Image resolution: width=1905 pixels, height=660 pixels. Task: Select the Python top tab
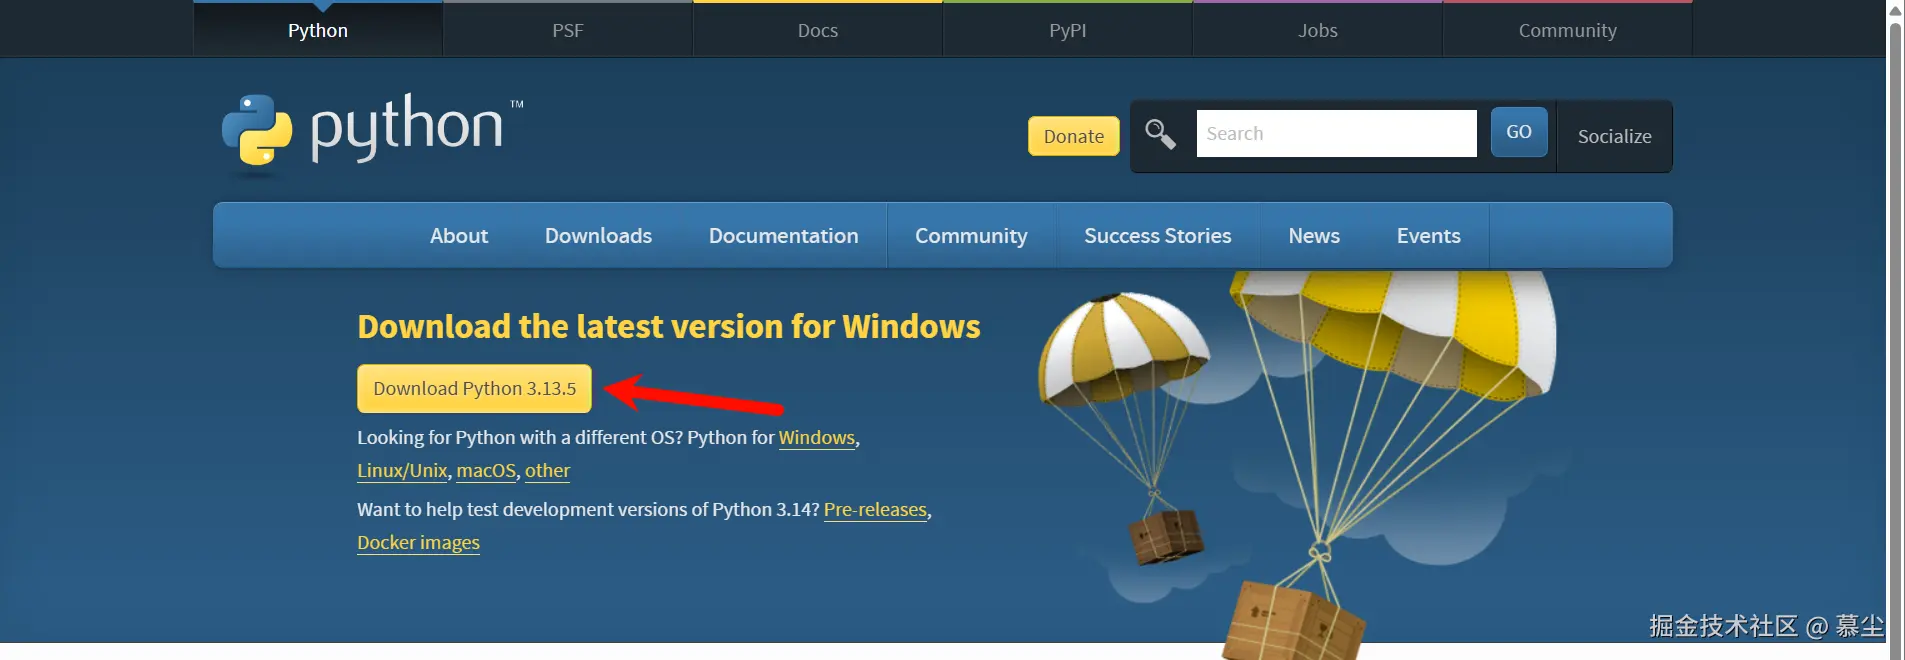pos(318,30)
